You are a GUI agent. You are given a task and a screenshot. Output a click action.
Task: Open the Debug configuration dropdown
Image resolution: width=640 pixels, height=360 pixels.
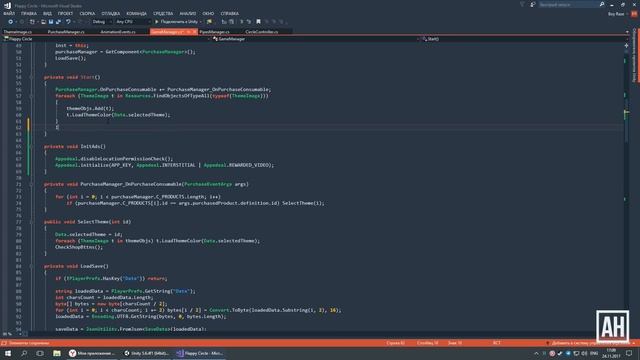coord(101,22)
